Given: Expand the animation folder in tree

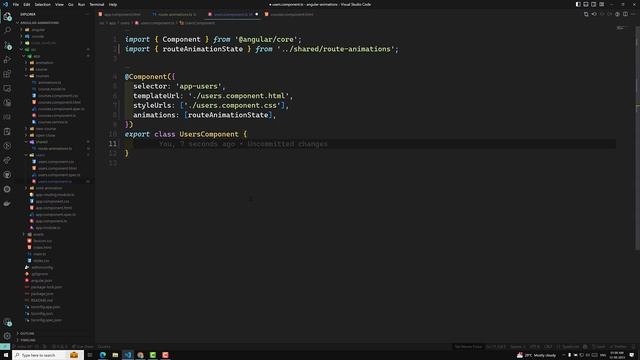Looking at the screenshot, I should 44,63.
